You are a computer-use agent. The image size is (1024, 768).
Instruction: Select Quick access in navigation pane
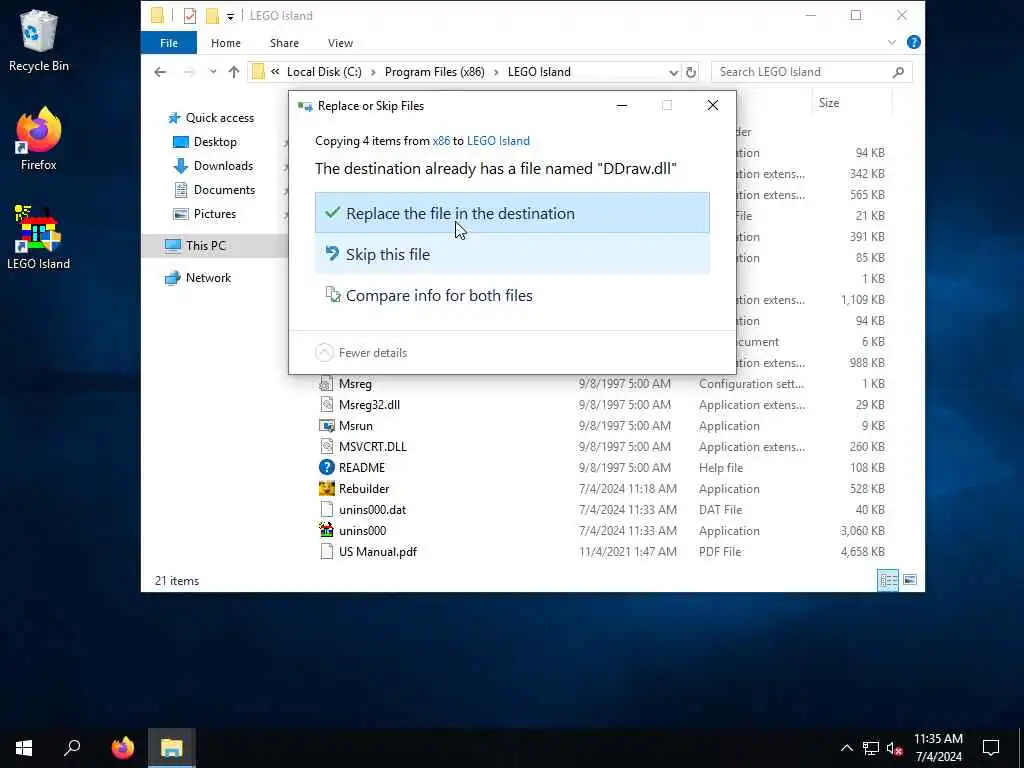(219, 118)
